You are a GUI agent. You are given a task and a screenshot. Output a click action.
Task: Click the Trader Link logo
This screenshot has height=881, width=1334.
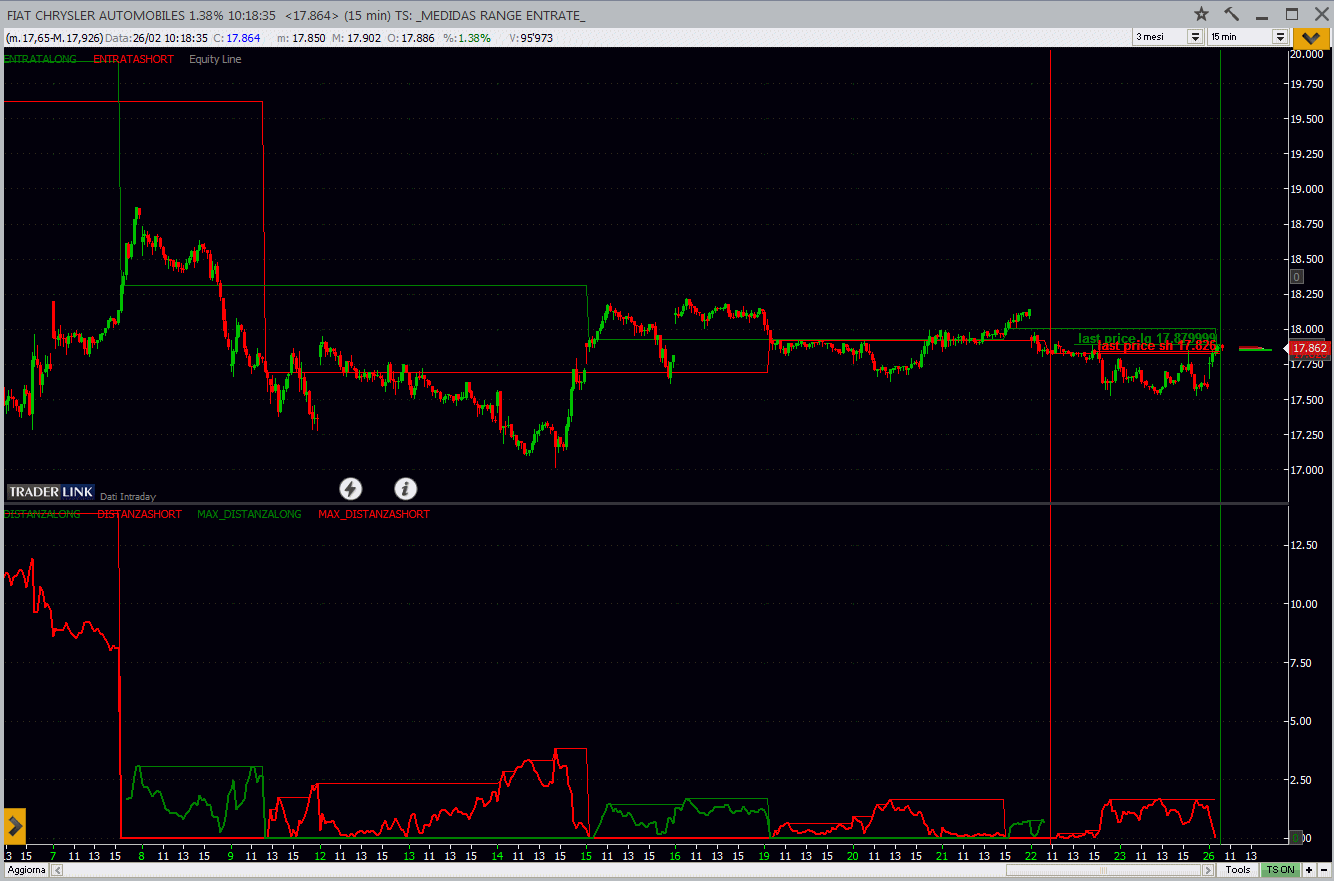pos(51,492)
